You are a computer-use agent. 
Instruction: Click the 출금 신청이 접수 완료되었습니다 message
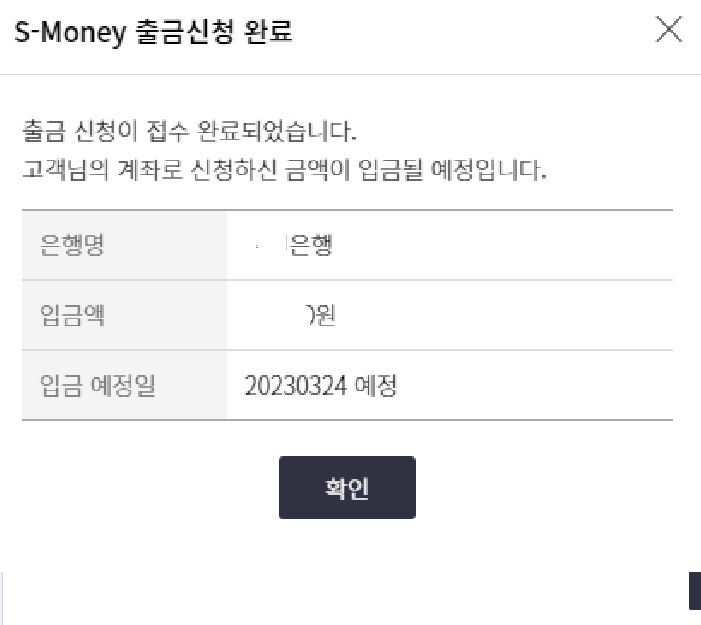pos(190,132)
